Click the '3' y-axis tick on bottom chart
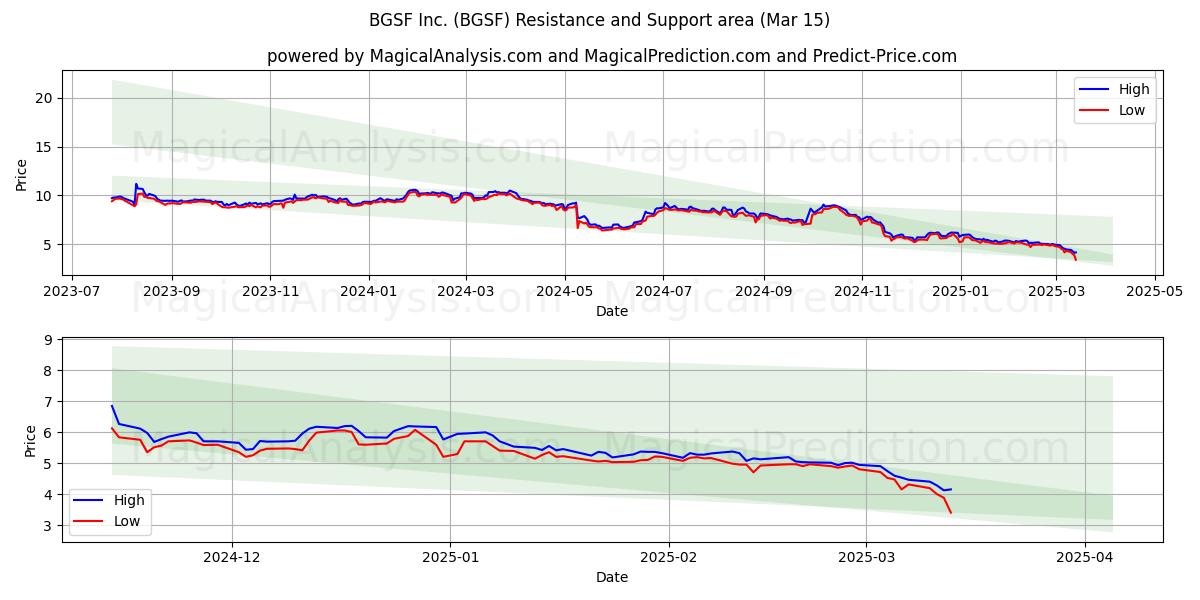Screen dimensions: 1200x600 pyautogui.click(x=47, y=526)
